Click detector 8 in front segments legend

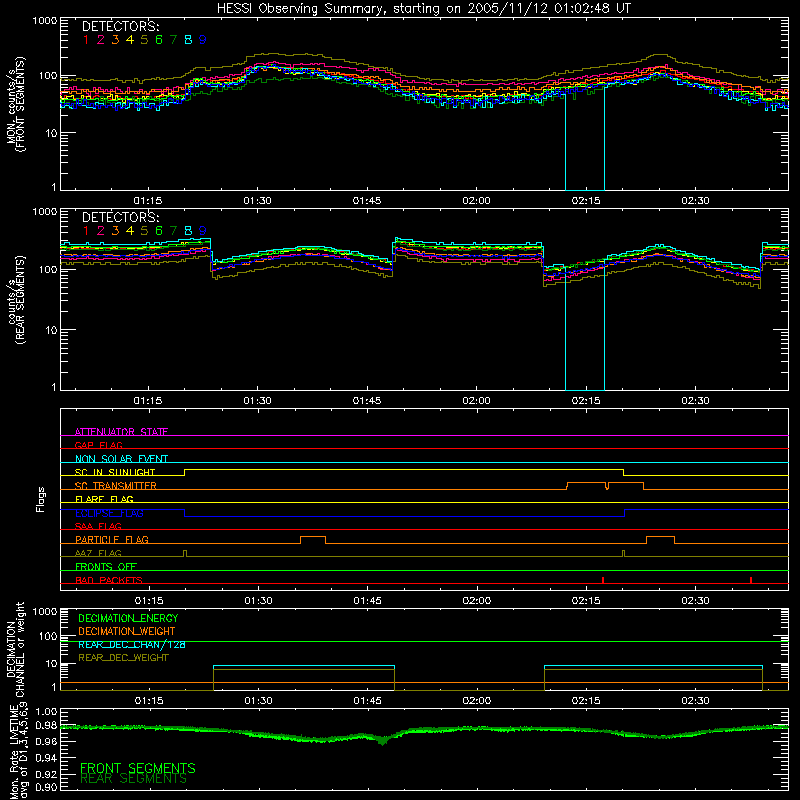click(x=188, y=40)
